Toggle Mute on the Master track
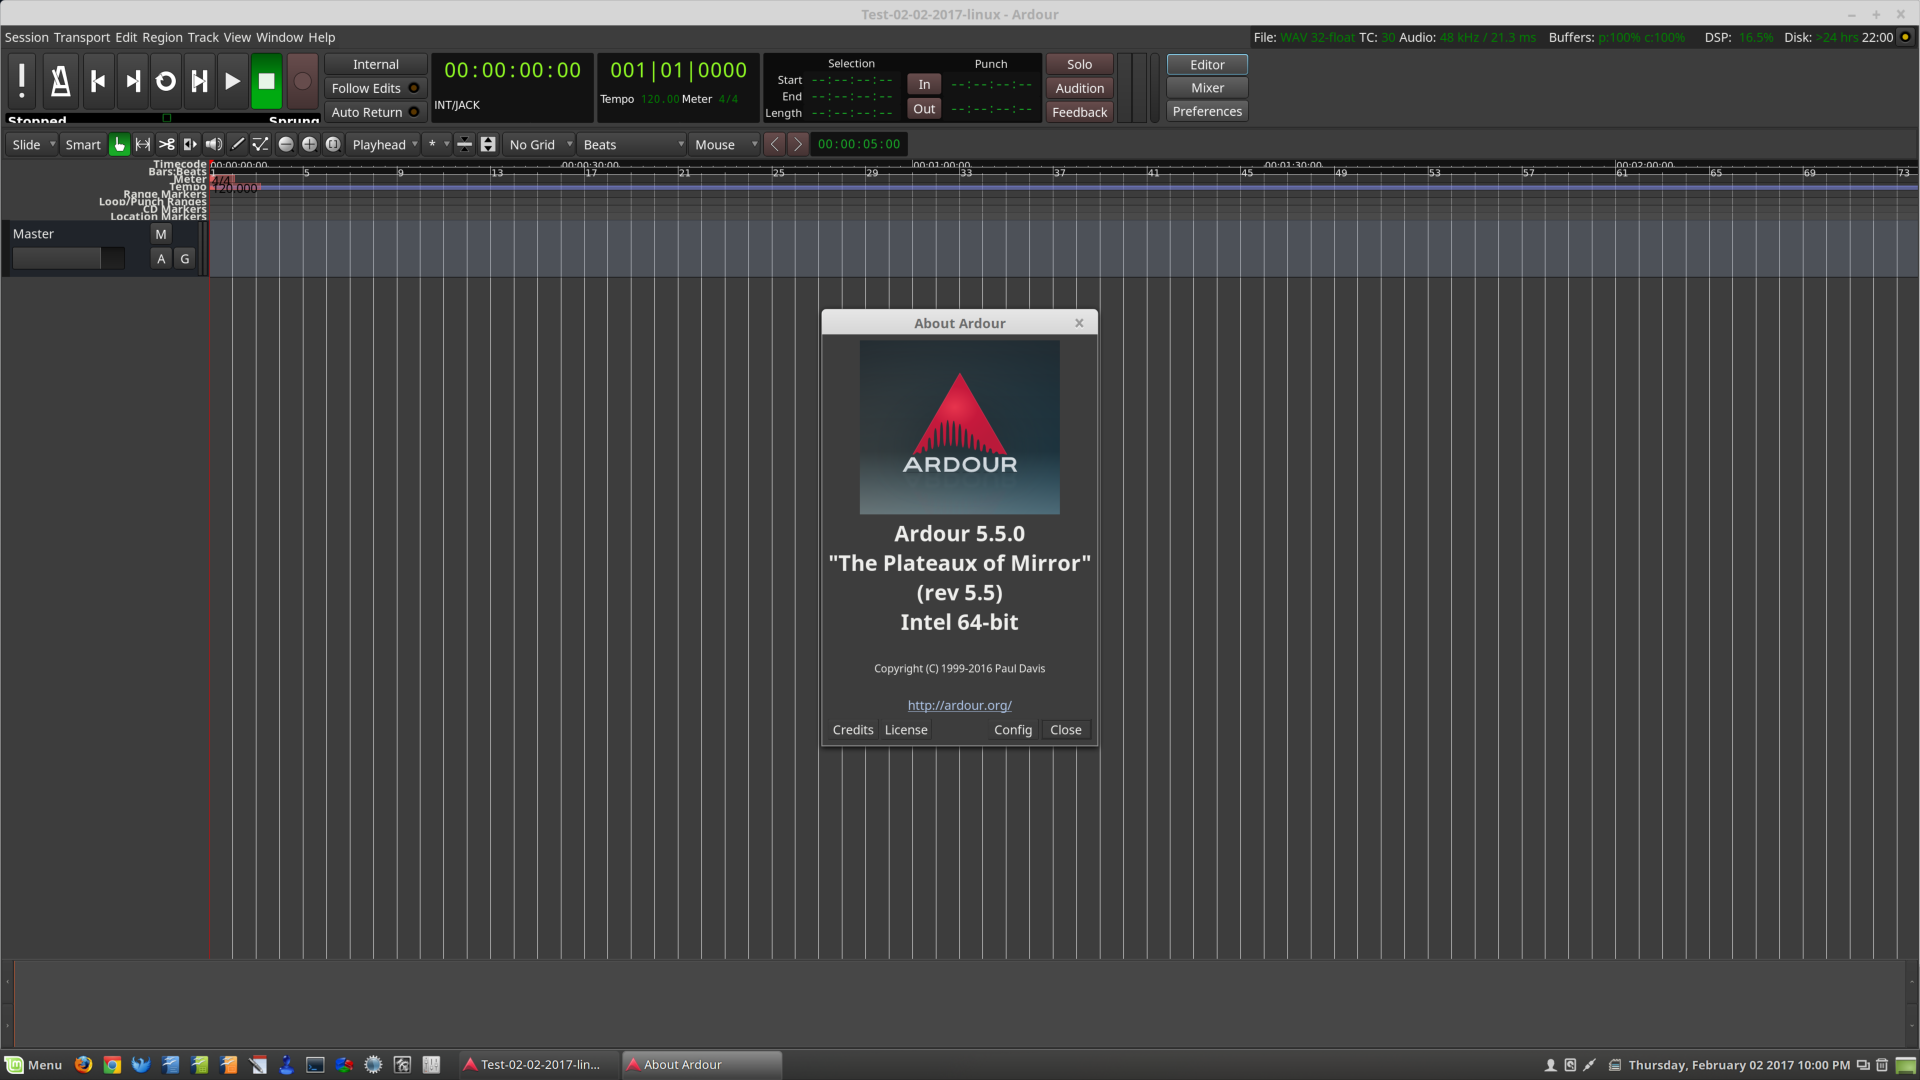 tap(160, 234)
